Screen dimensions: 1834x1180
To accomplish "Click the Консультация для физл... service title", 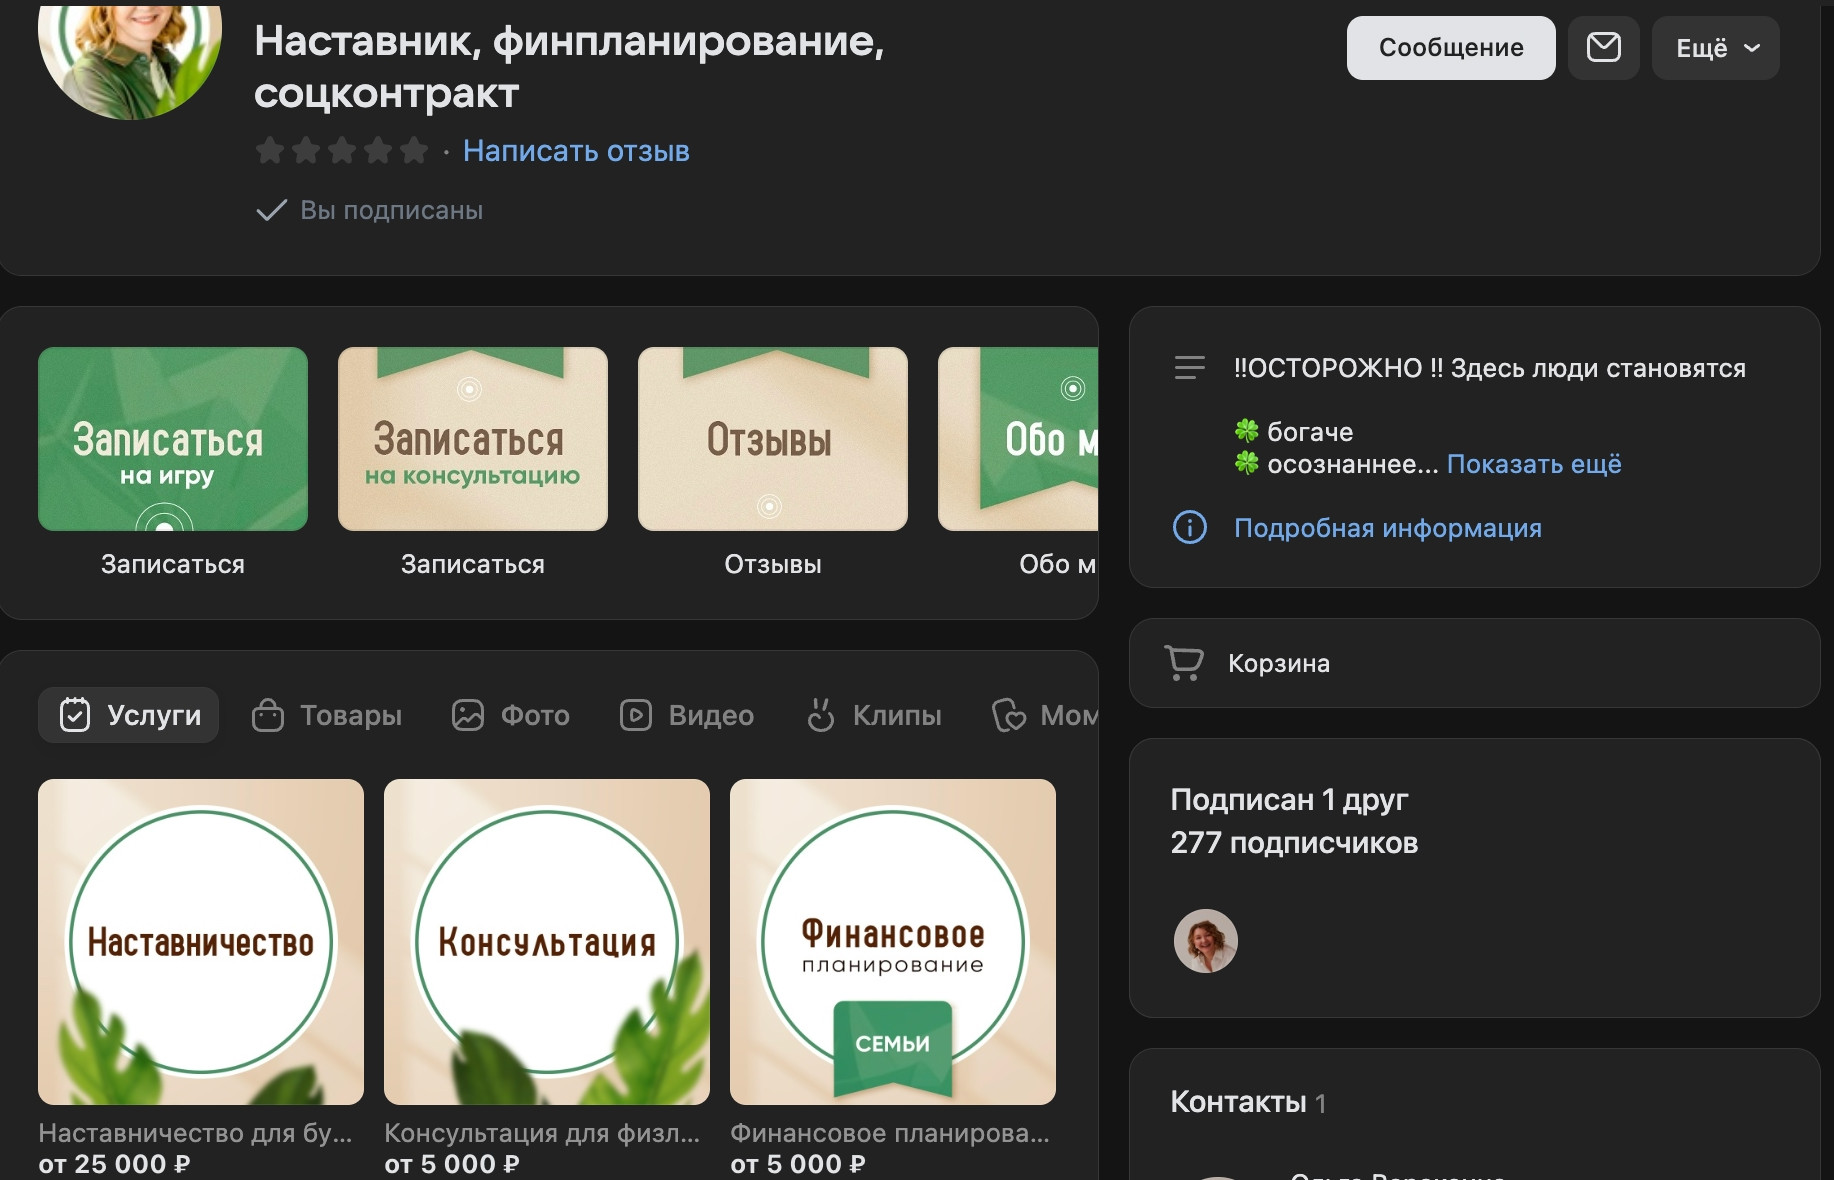I will pos(542,1133).
